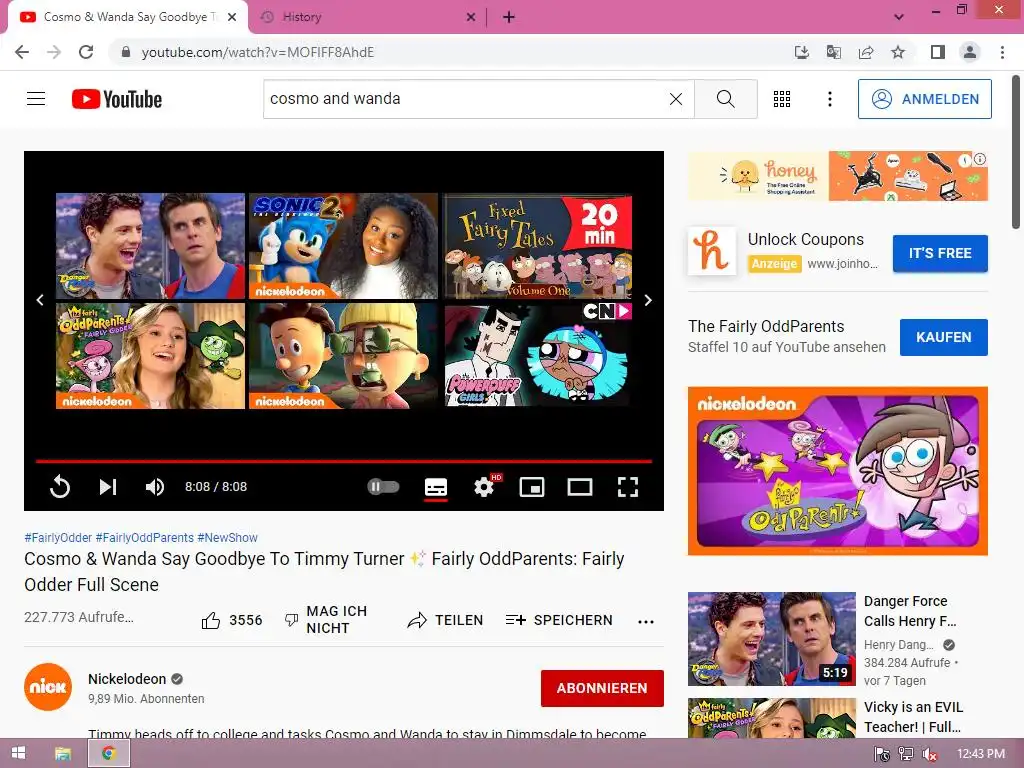Open player settings gear icon

pos(484,487)
